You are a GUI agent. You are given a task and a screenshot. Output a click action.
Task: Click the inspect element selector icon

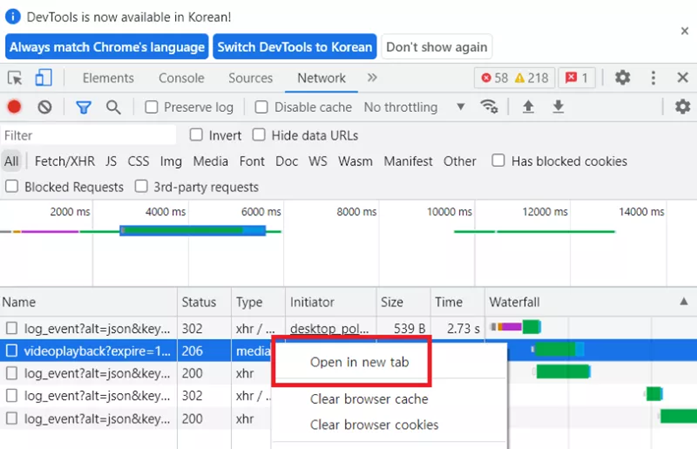(x=15, y=78)
